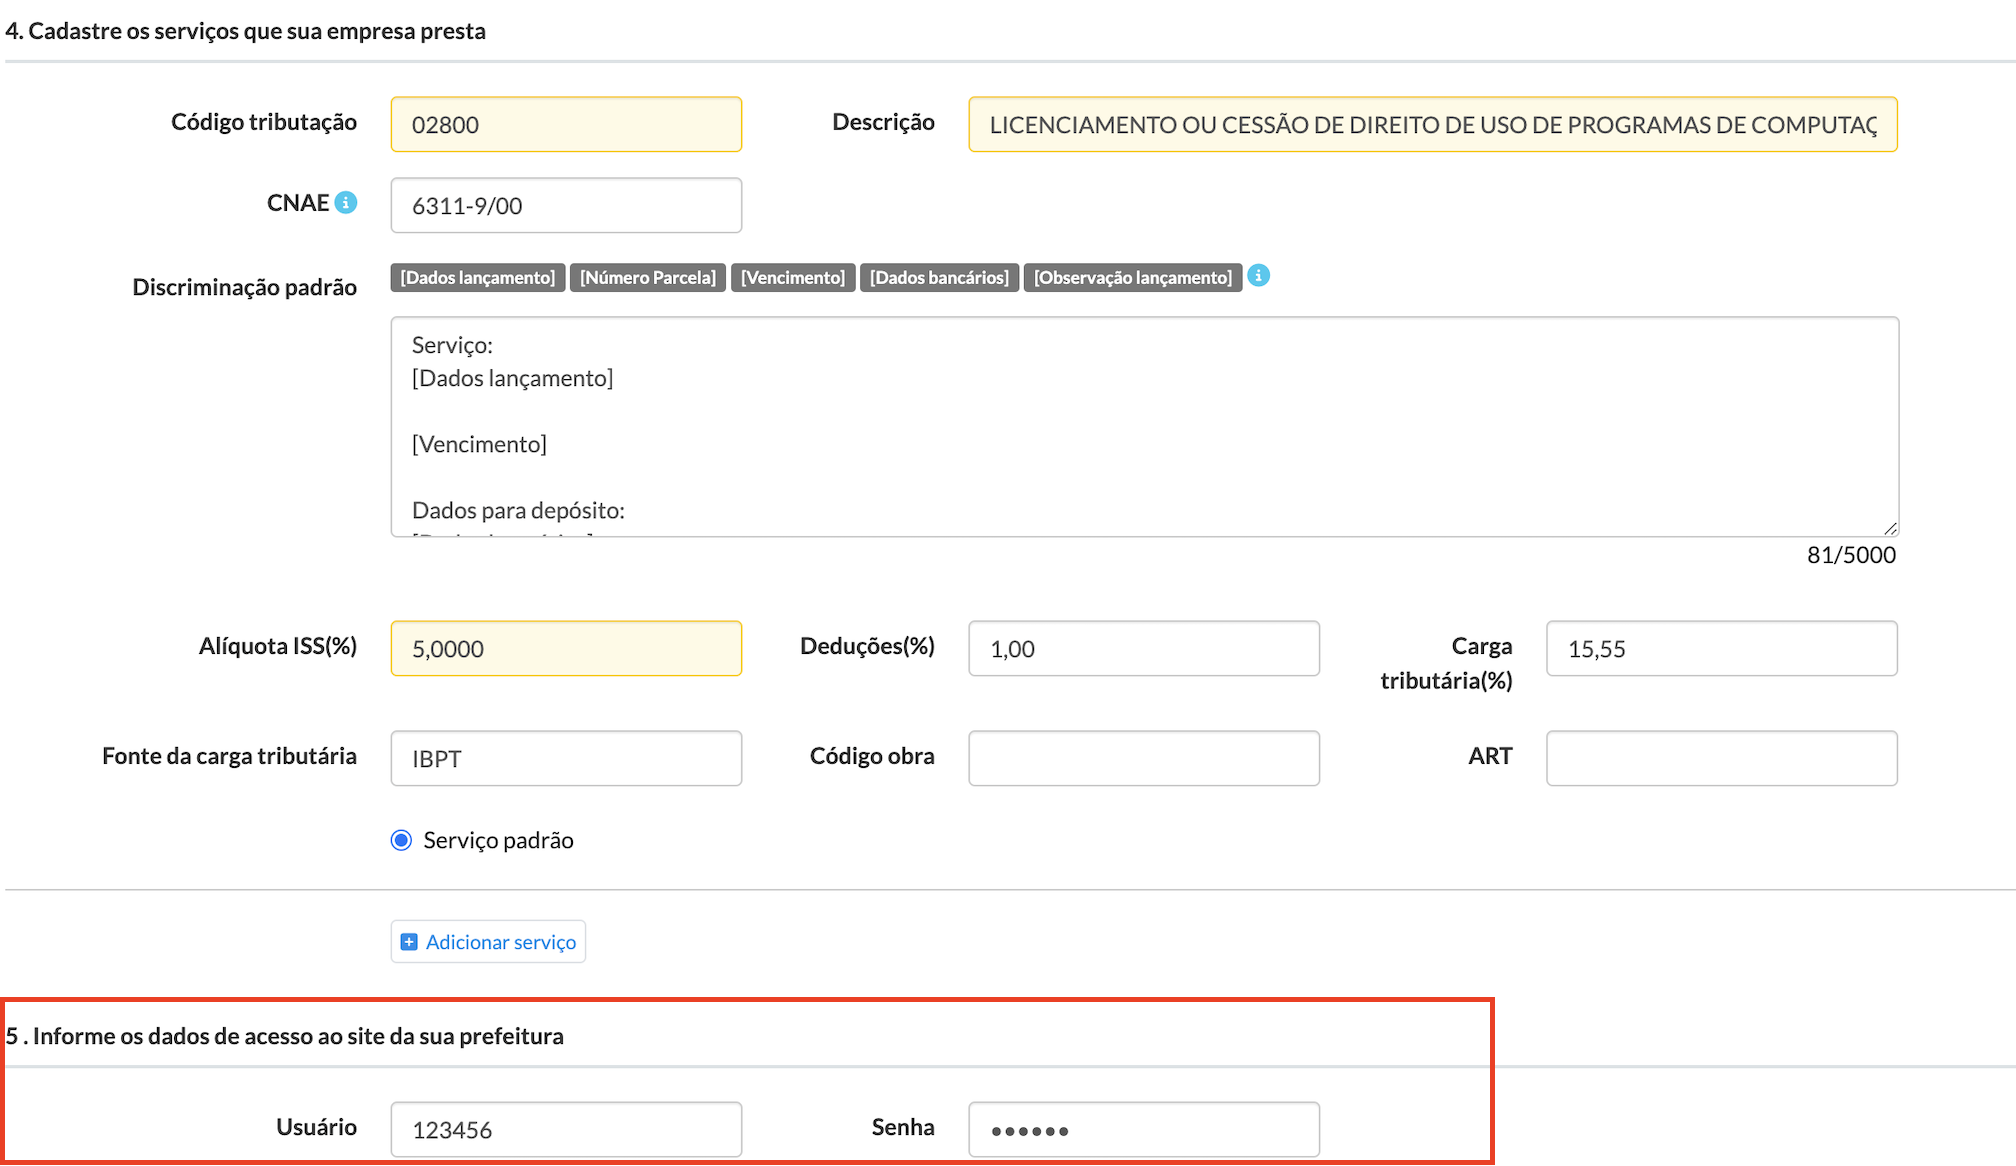Click the CNAE input field
This screenshot has width=2016, height=1166.
(x=566, y=206)
